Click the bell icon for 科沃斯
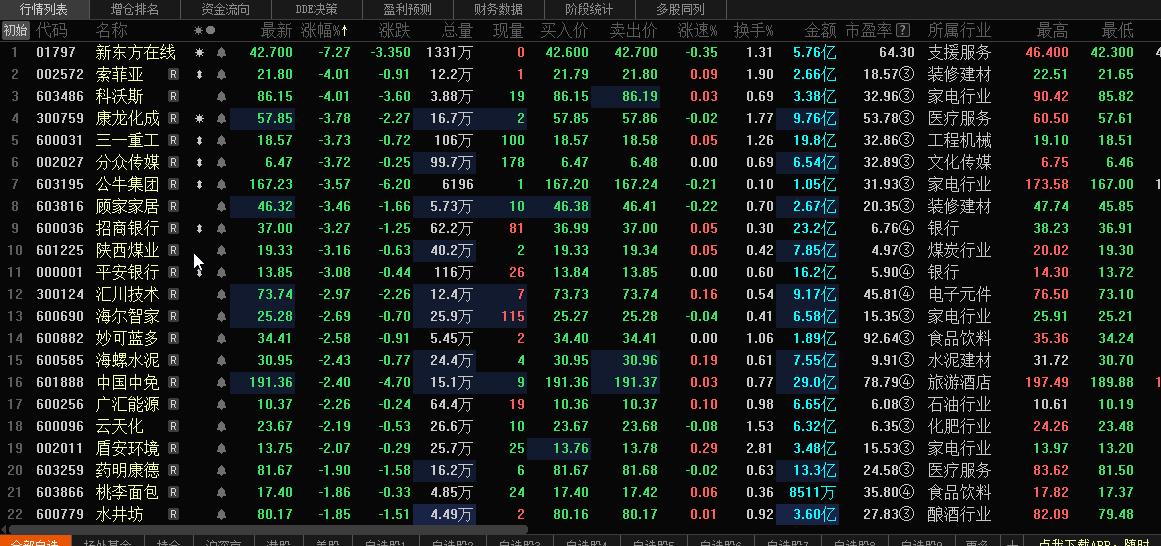The image size is (1161, 546). [221, 96]
